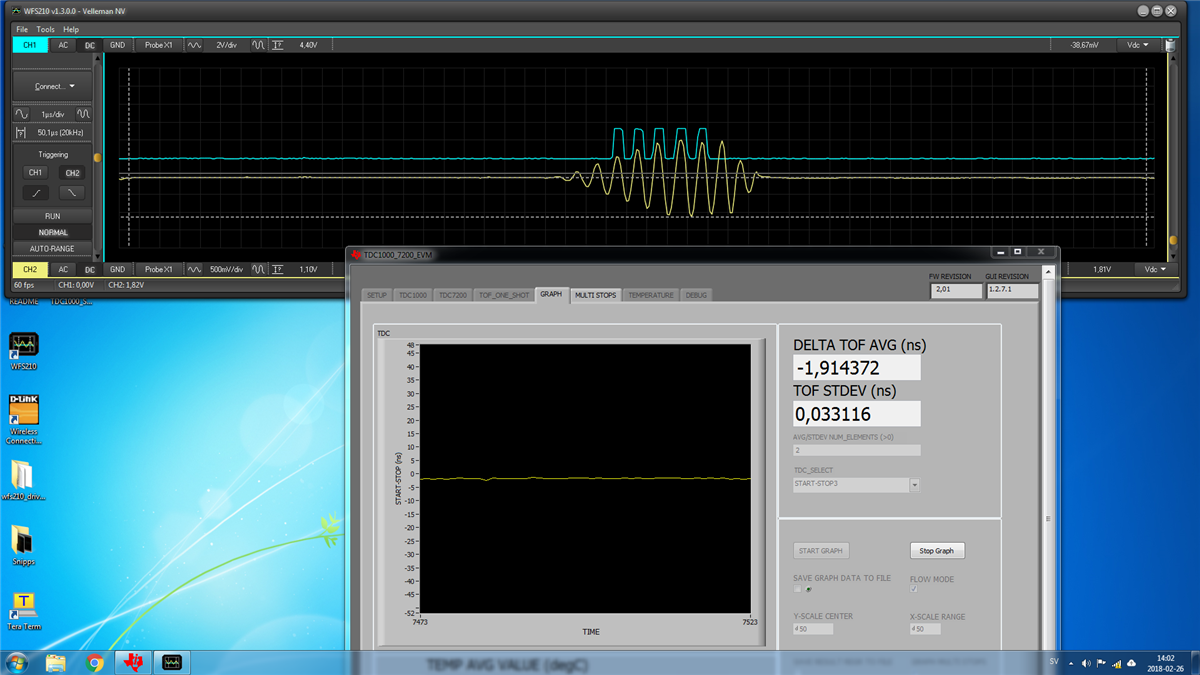This screenshot has height=675, width=1200.
Task: Decrease CH1 volts per division in WFS210
Action: point(194,45)
